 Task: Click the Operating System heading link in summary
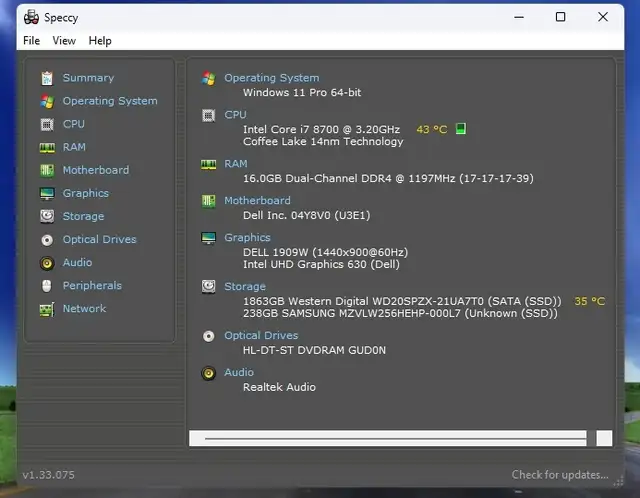[271, 78]
